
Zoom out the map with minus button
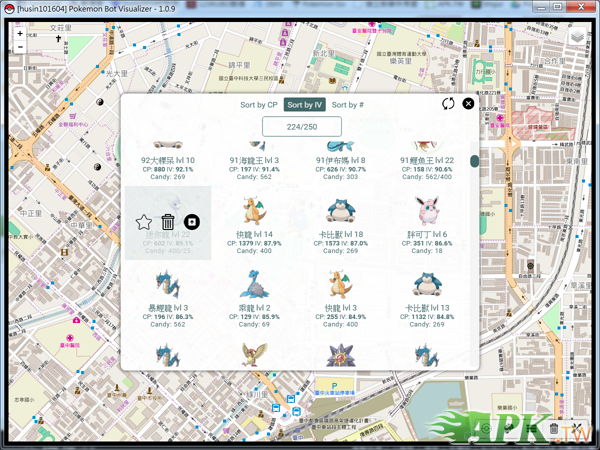tap(20, 47)
